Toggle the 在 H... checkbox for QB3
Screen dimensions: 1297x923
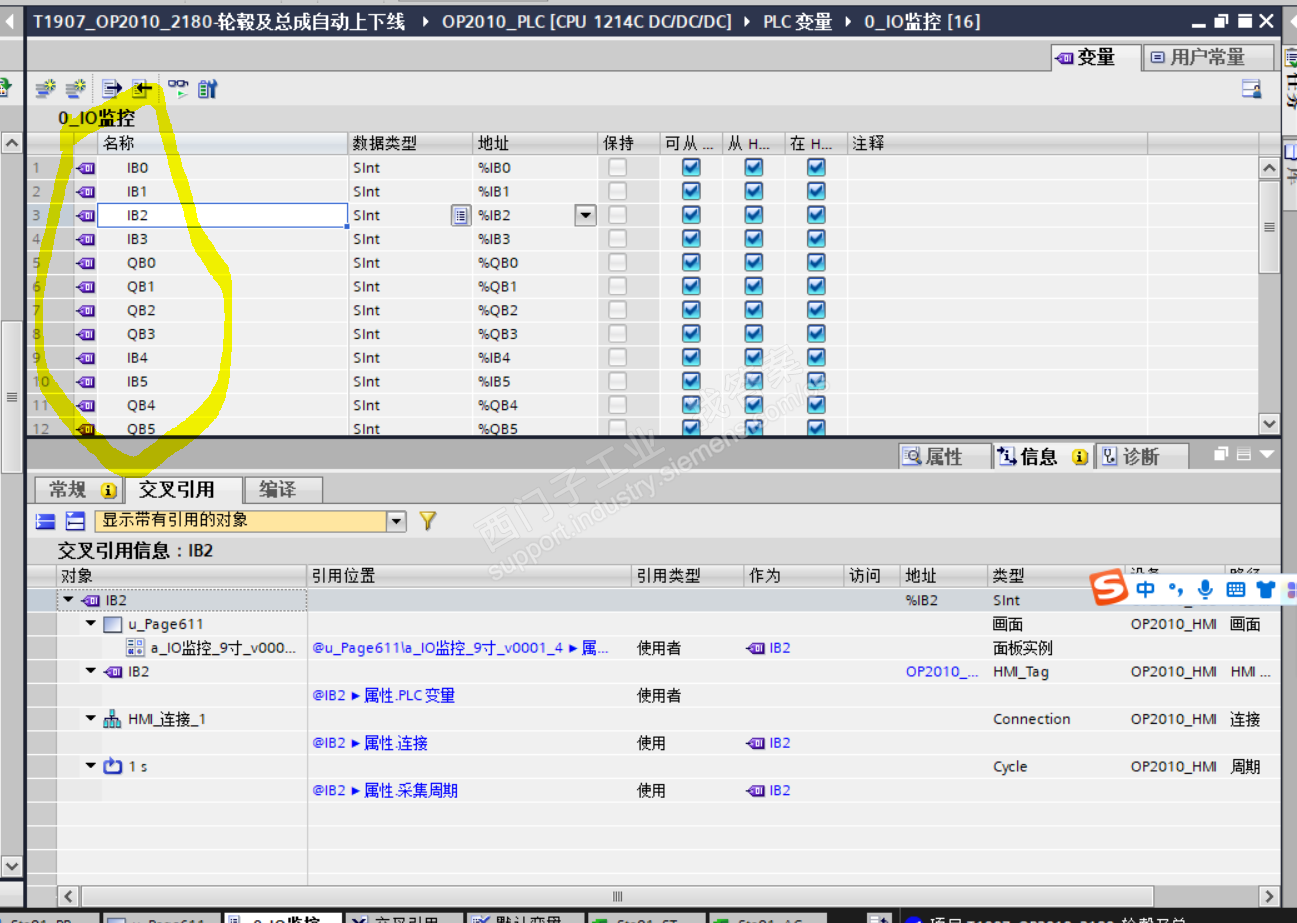point(816,334)
